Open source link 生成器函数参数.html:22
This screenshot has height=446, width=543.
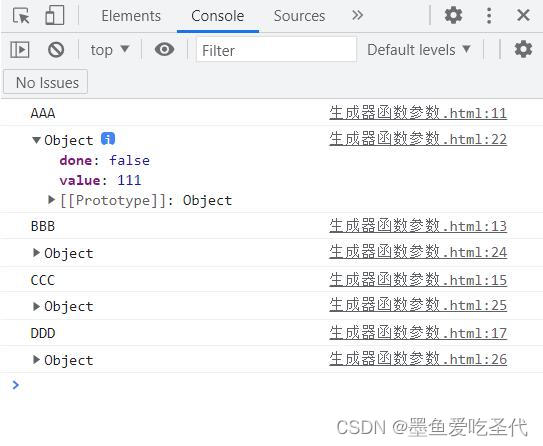pos(418,139)
